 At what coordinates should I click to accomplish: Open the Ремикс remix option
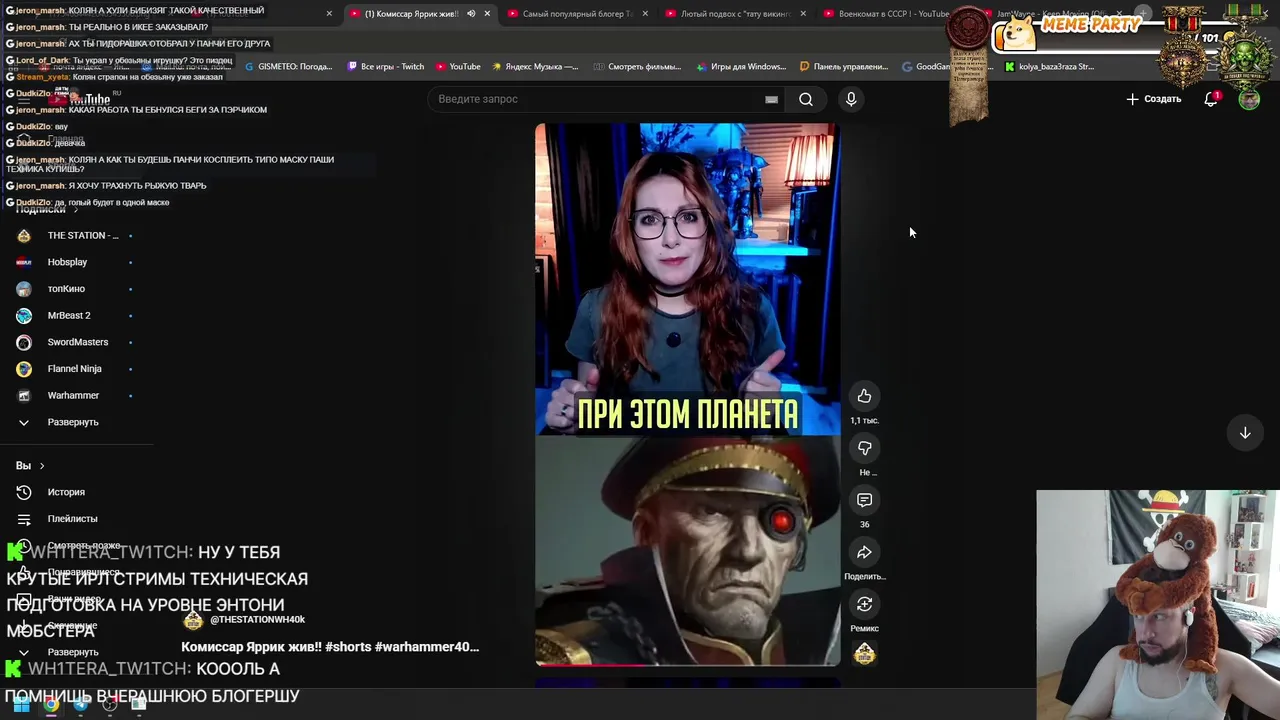[864, 604]
